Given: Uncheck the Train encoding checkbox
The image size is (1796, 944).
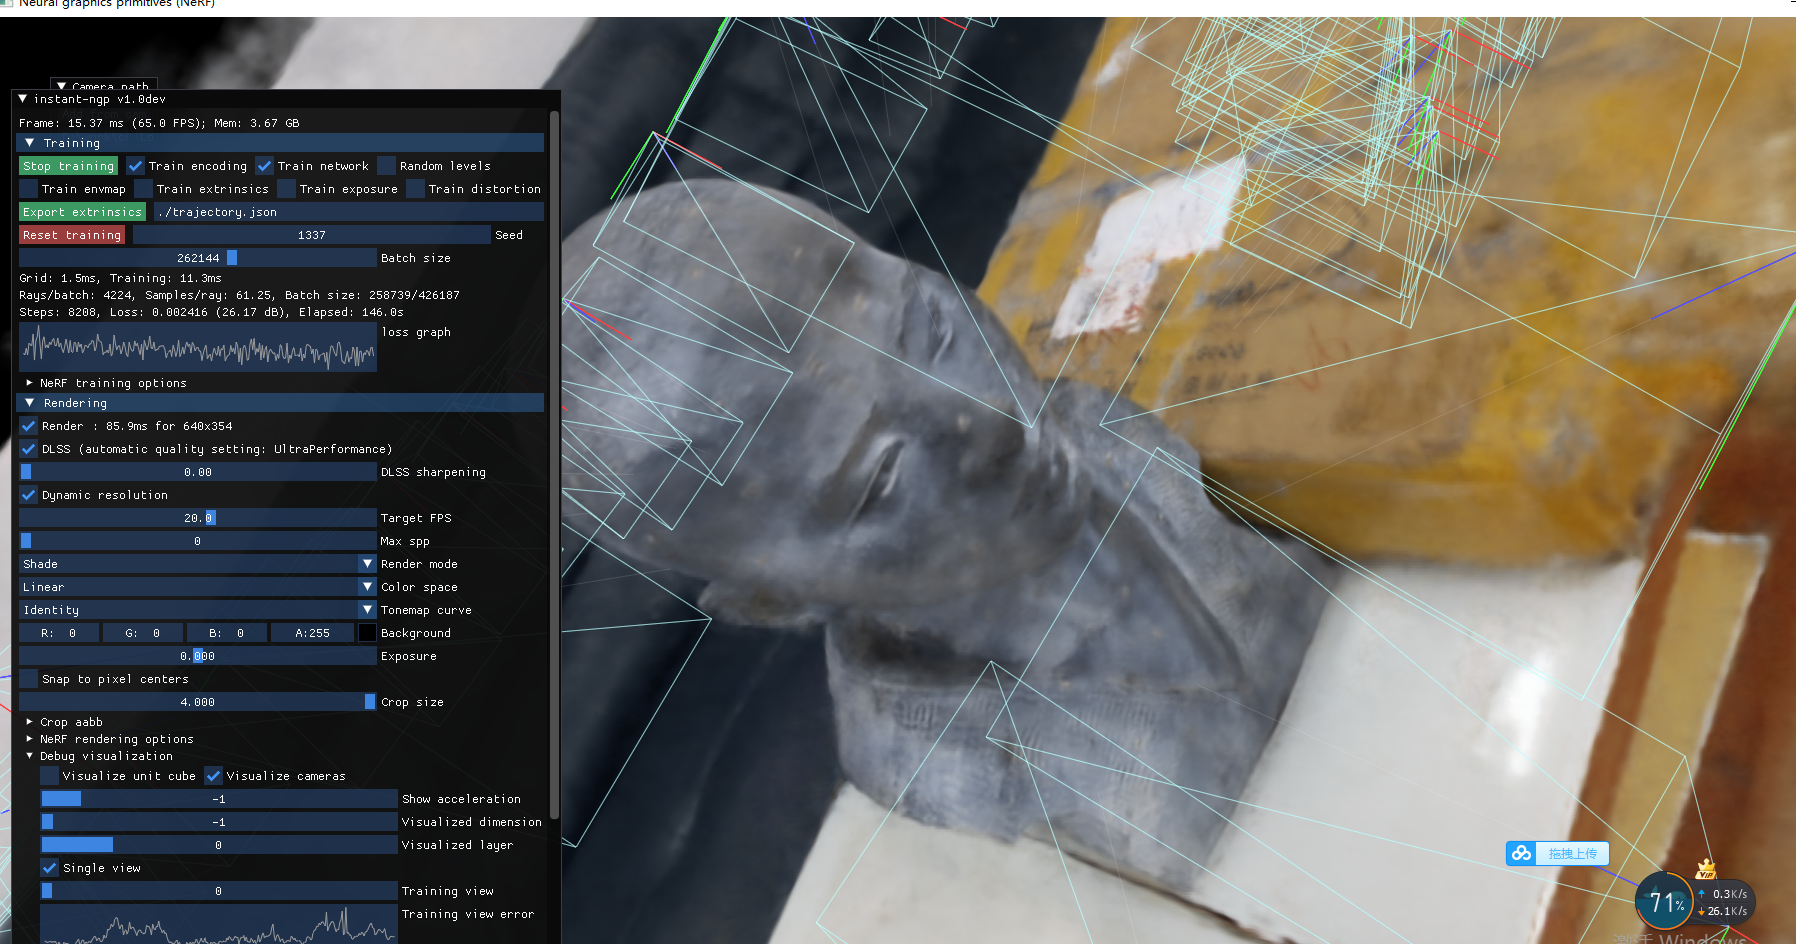Looking at the screenshot, I should pos(136,165).
